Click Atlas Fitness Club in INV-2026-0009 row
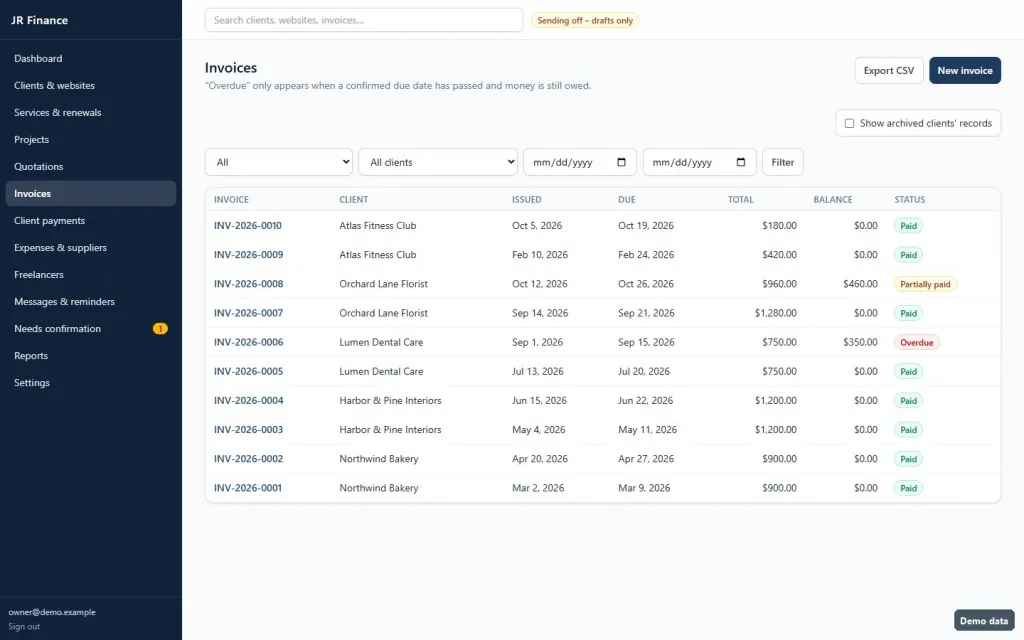Viewport: 1024px width, 640px height. pyautogui.click(x=377, y=255)
